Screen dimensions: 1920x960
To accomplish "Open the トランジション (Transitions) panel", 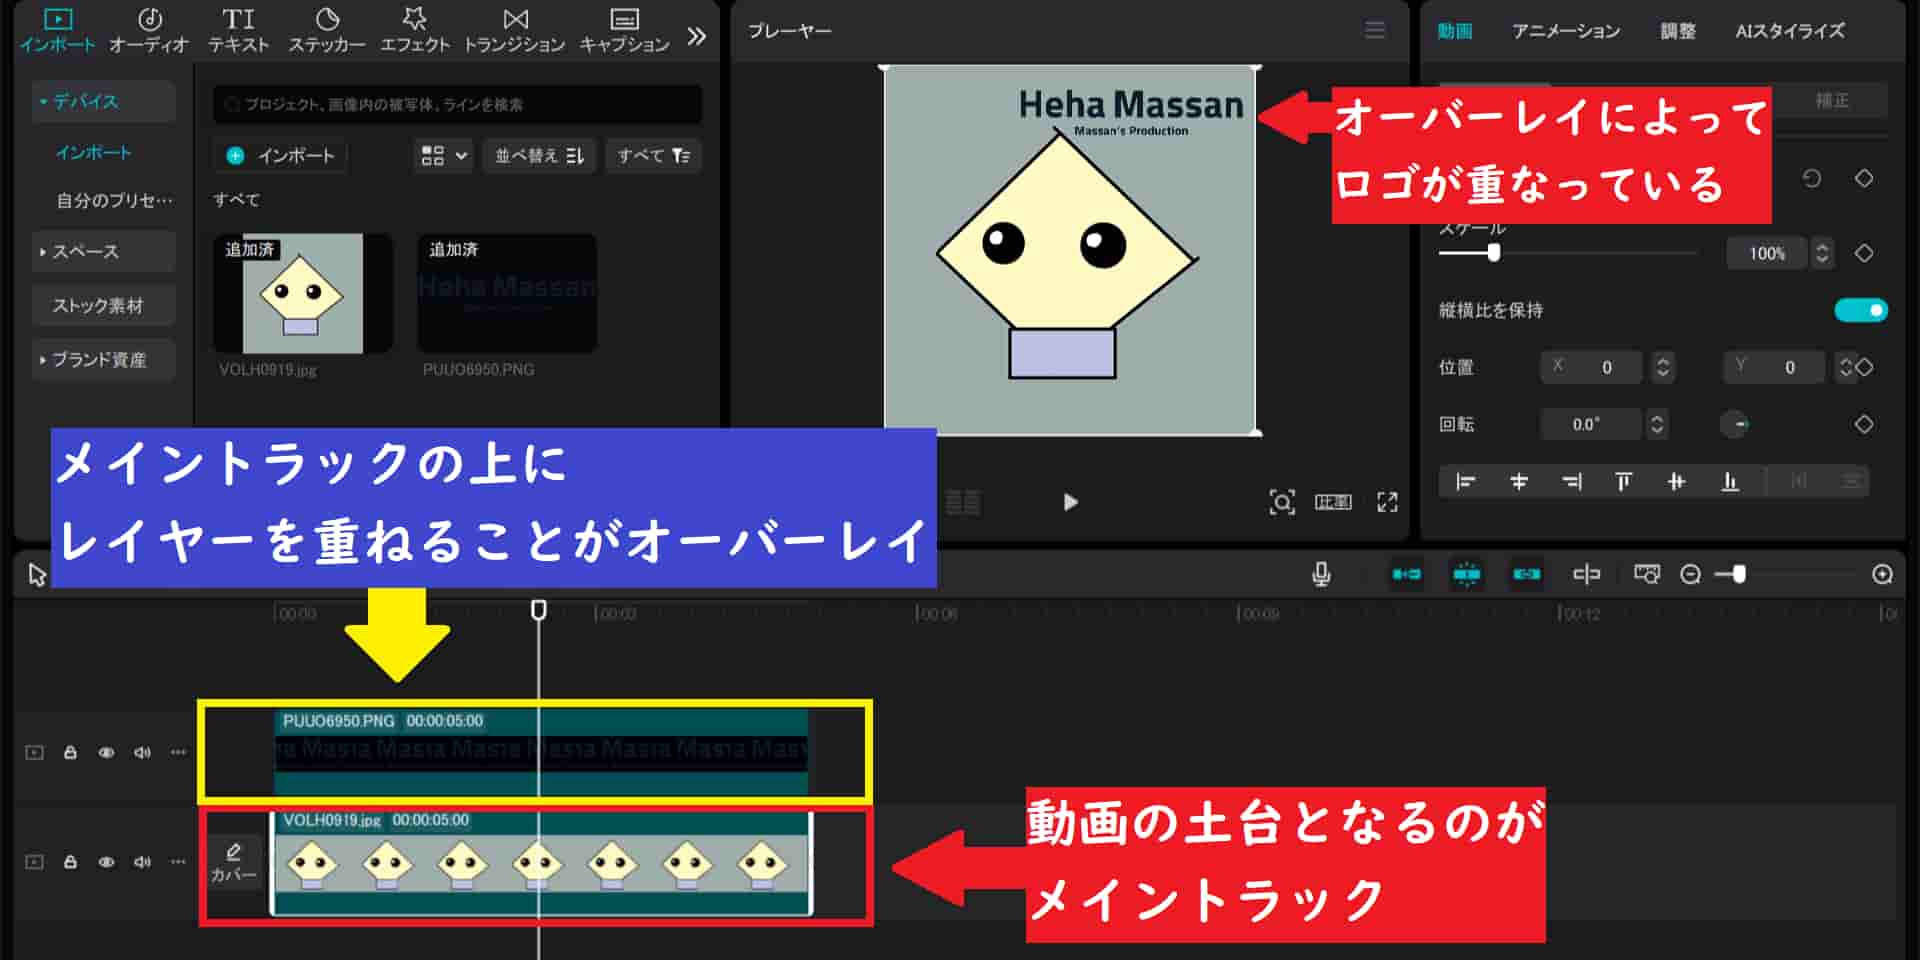I will coord(515,28).
